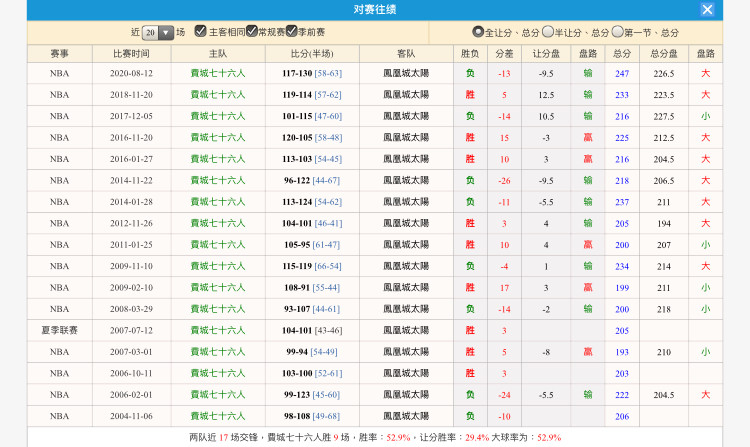Select the 全让分、总分 radio option
Screen dimensions: 750x447
[x=478, y=32]
